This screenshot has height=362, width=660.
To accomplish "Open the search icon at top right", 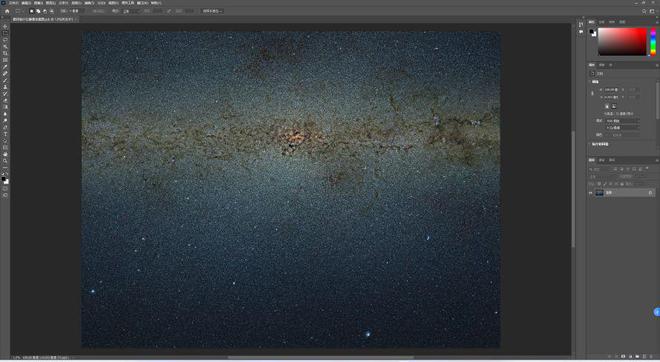I will point(644,11).
